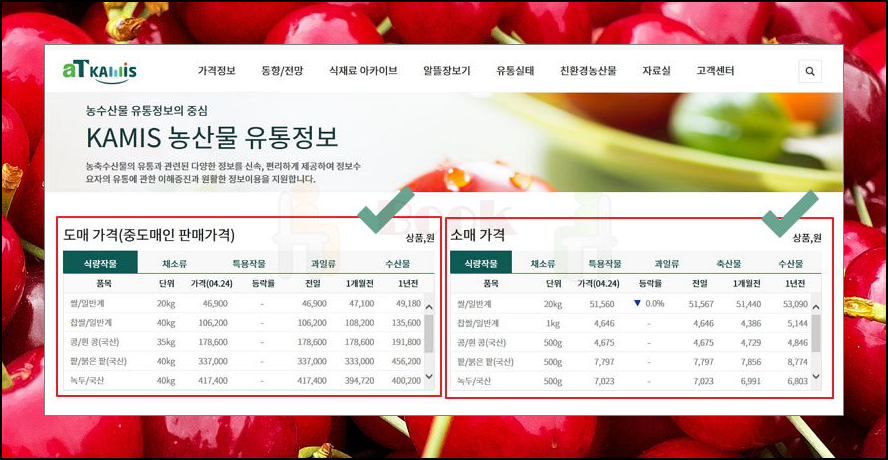Switch to retail 특용작물 tab
Image resolution: width=888 pixels, height=460 pixels.
[x=605, y=263]
